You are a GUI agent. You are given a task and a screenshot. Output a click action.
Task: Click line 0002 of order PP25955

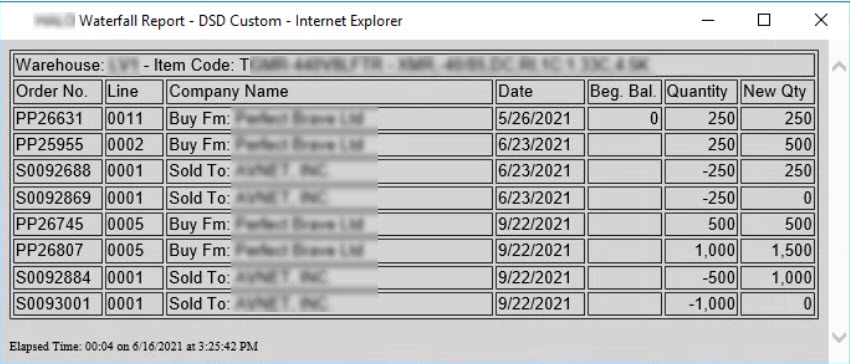134,145
